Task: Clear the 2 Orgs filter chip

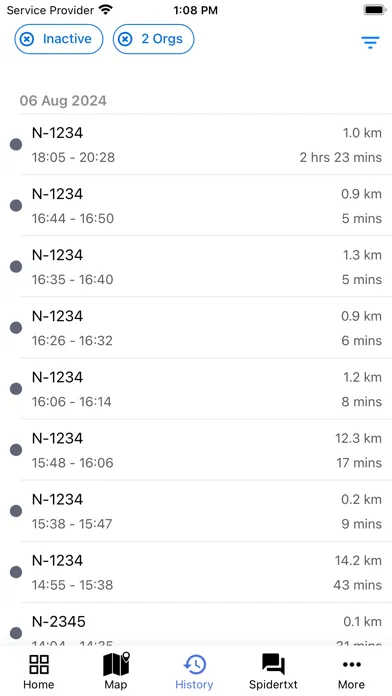Action: (x=125, y=40)
